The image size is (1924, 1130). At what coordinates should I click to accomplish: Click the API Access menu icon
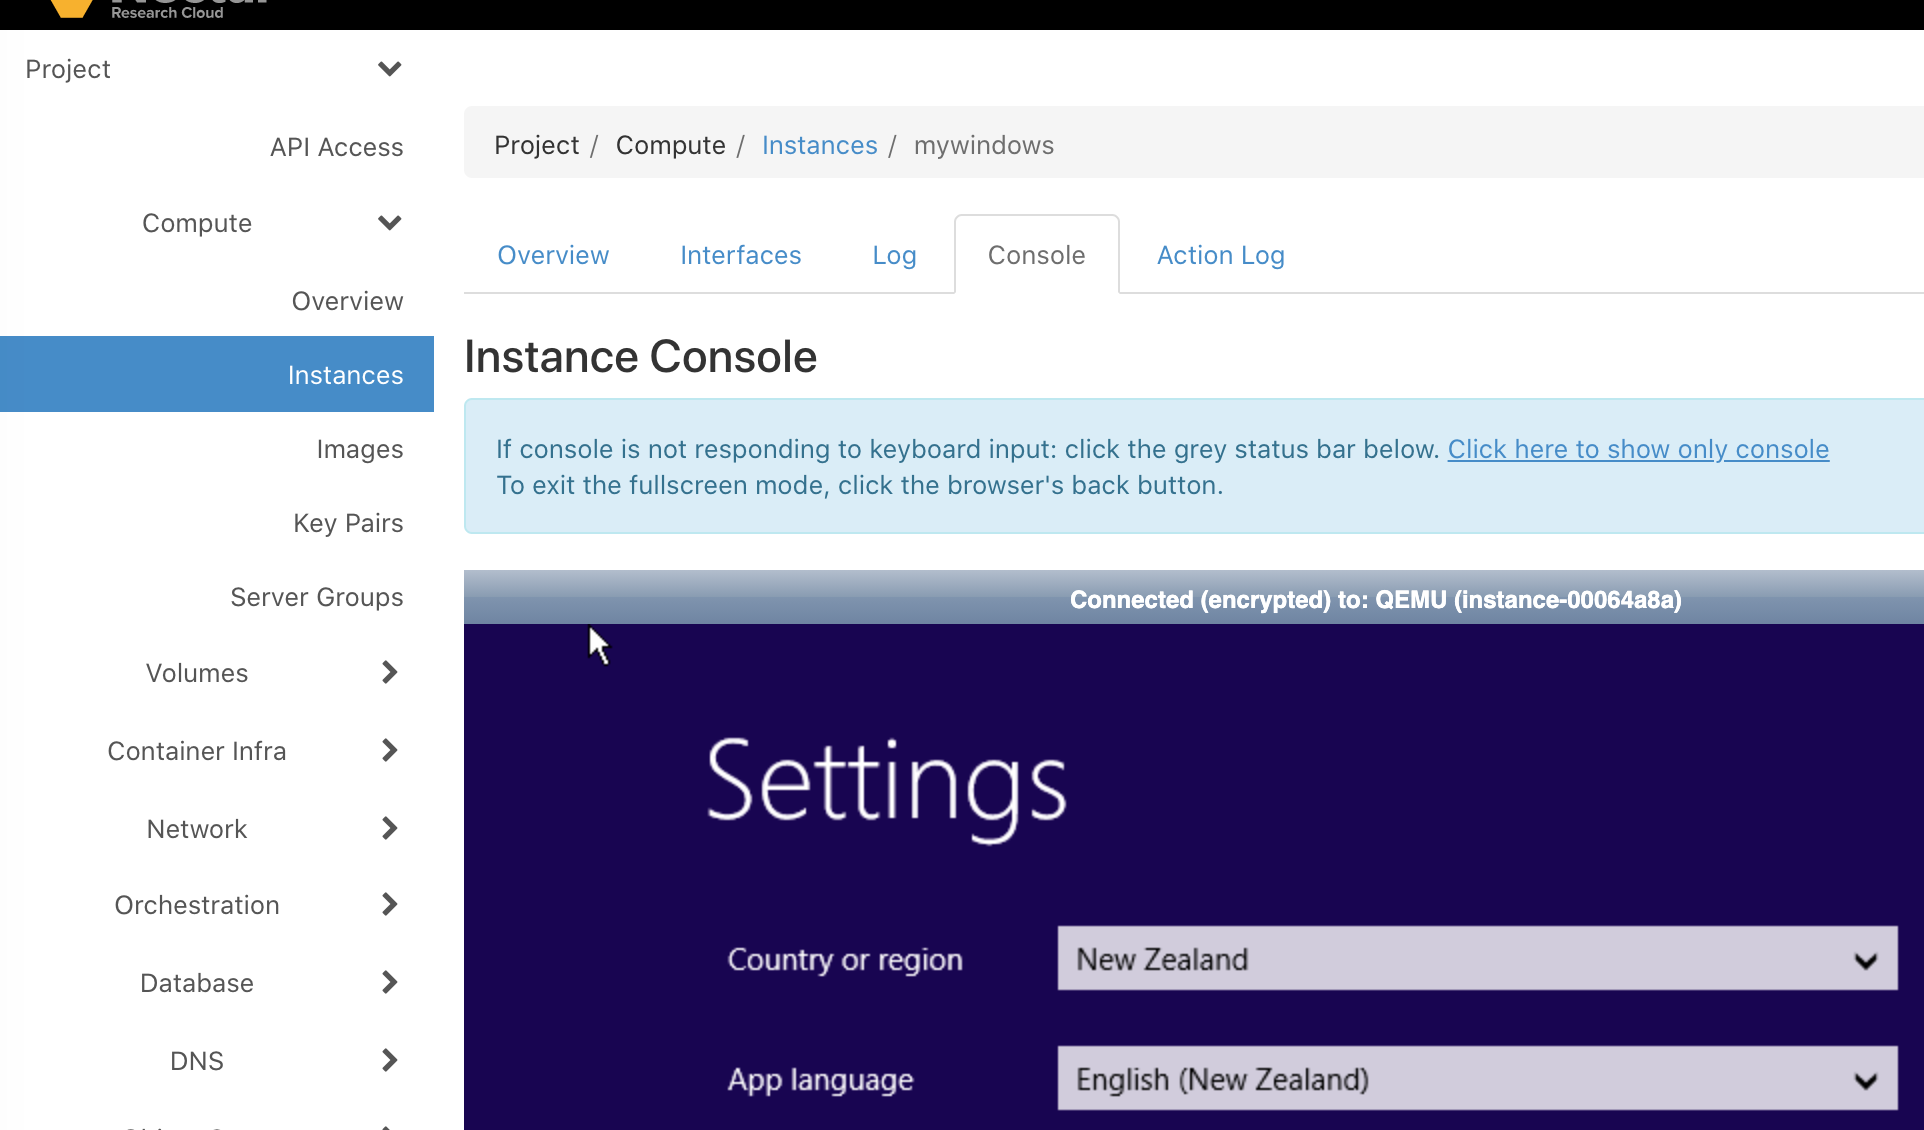pyautogui.click(x=335, y=145)
